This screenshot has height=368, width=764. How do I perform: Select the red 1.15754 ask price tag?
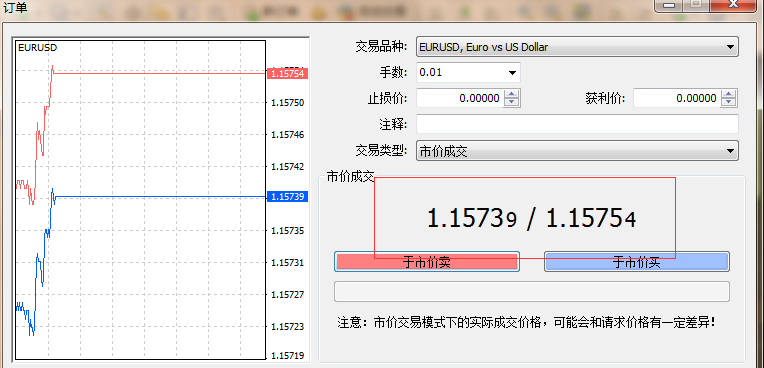click(x=287, y=74)
